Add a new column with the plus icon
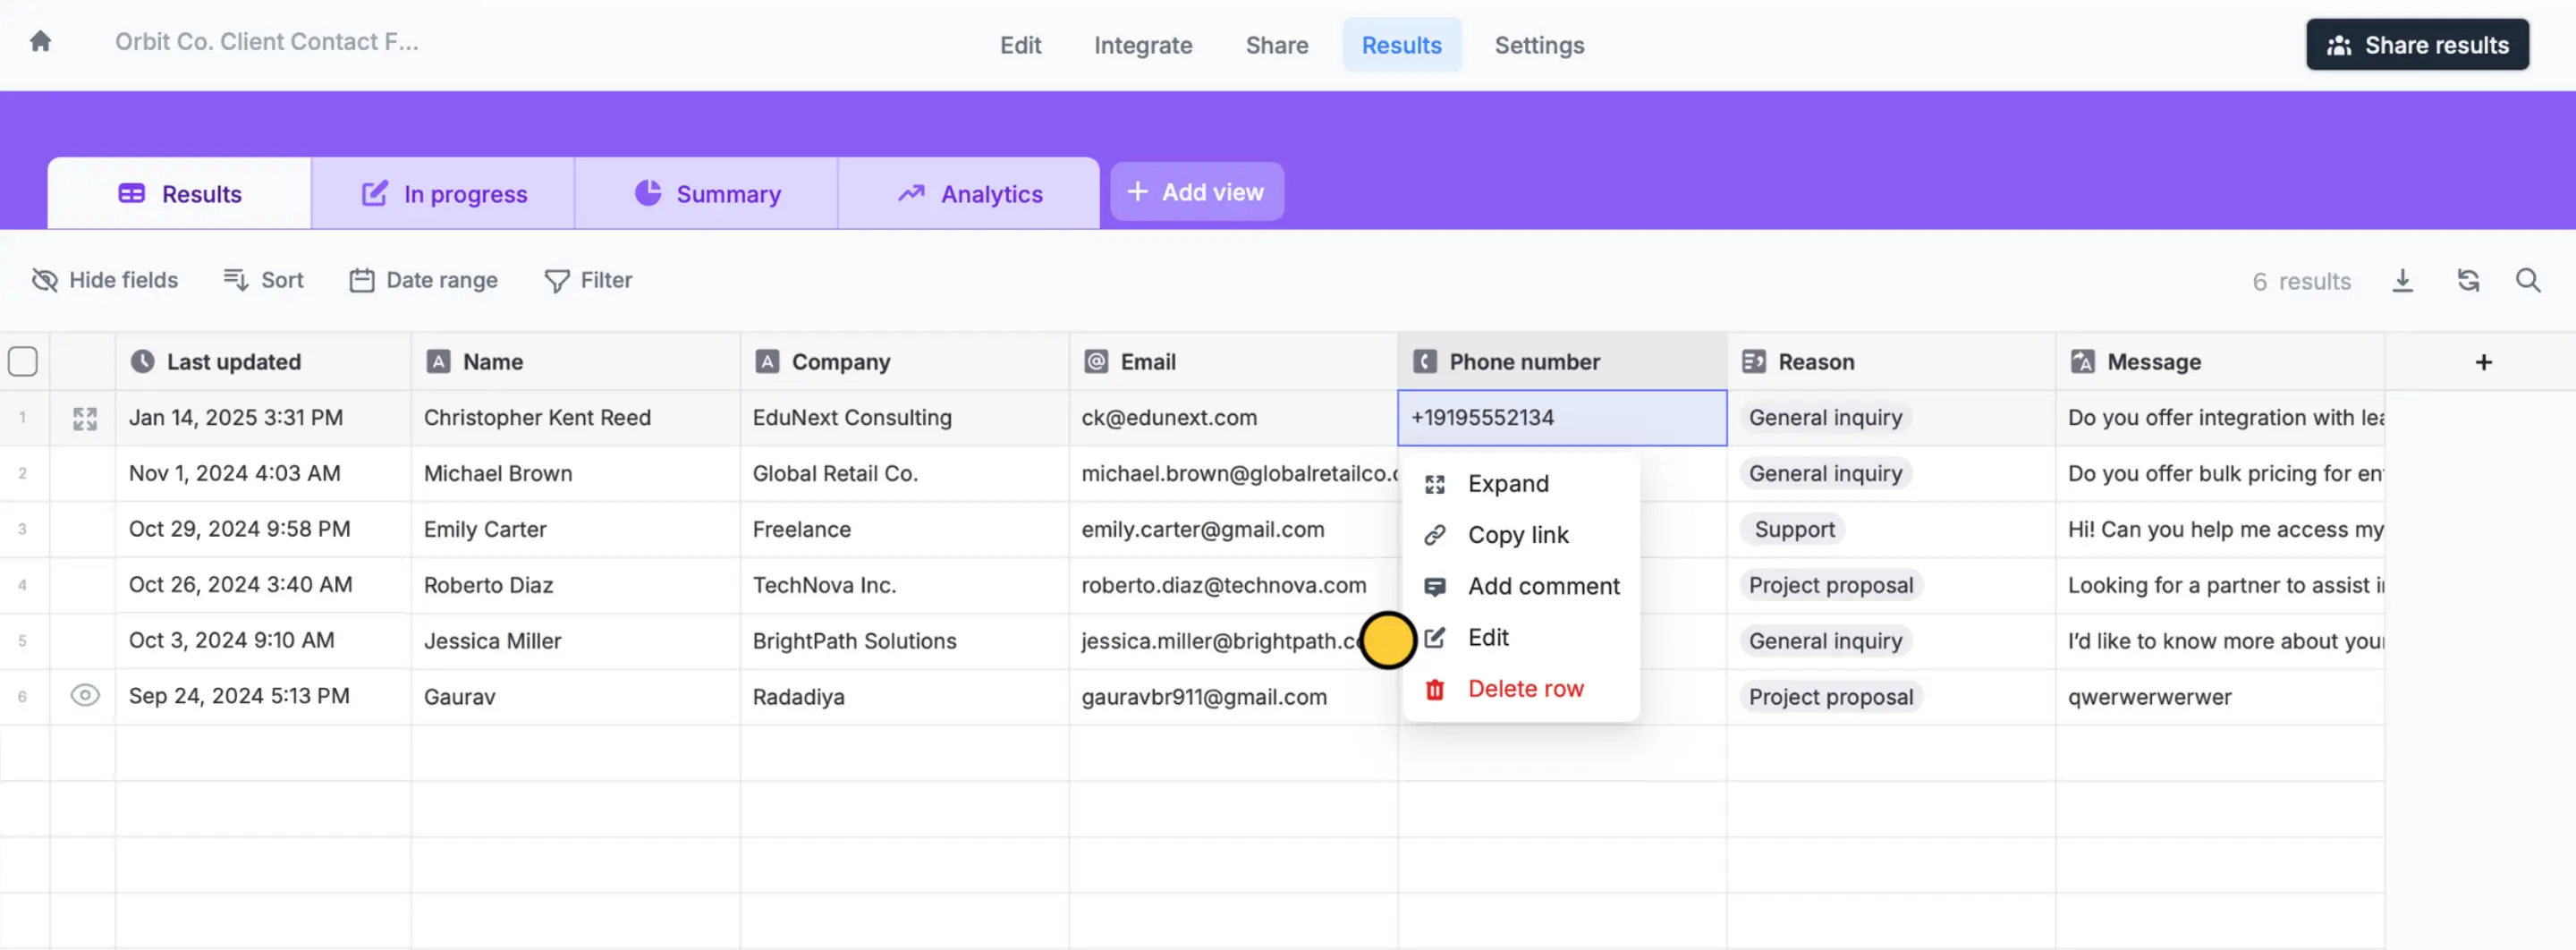This screenshot has width=2576, height=950. click(x=2483, y=362)
